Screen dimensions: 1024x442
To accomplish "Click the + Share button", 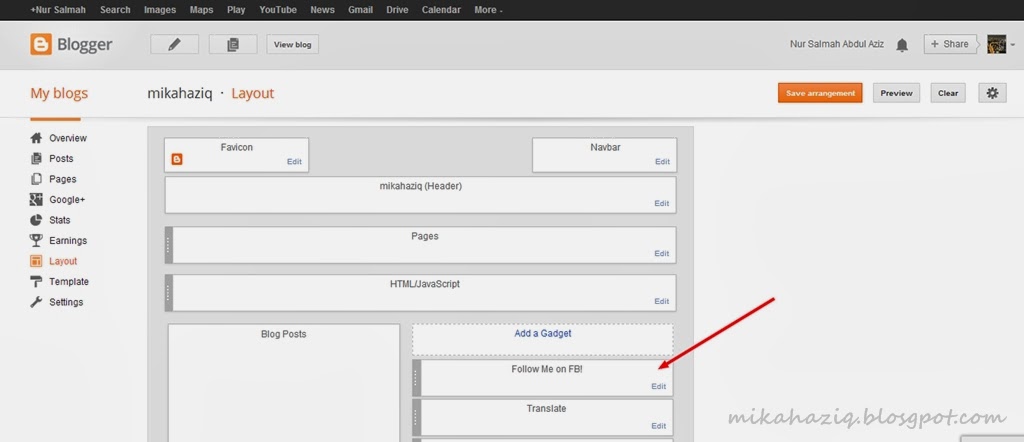I will tap(950, 44).
